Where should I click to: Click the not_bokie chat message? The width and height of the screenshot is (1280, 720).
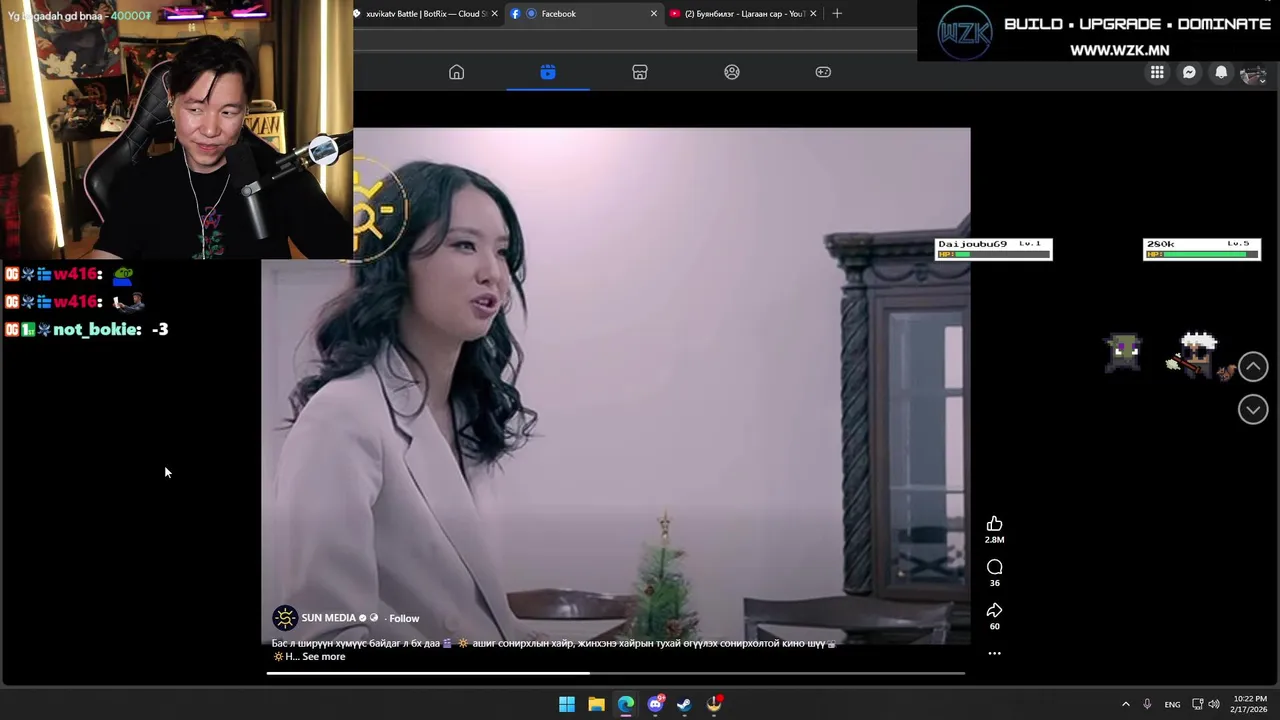click(86, 329)
